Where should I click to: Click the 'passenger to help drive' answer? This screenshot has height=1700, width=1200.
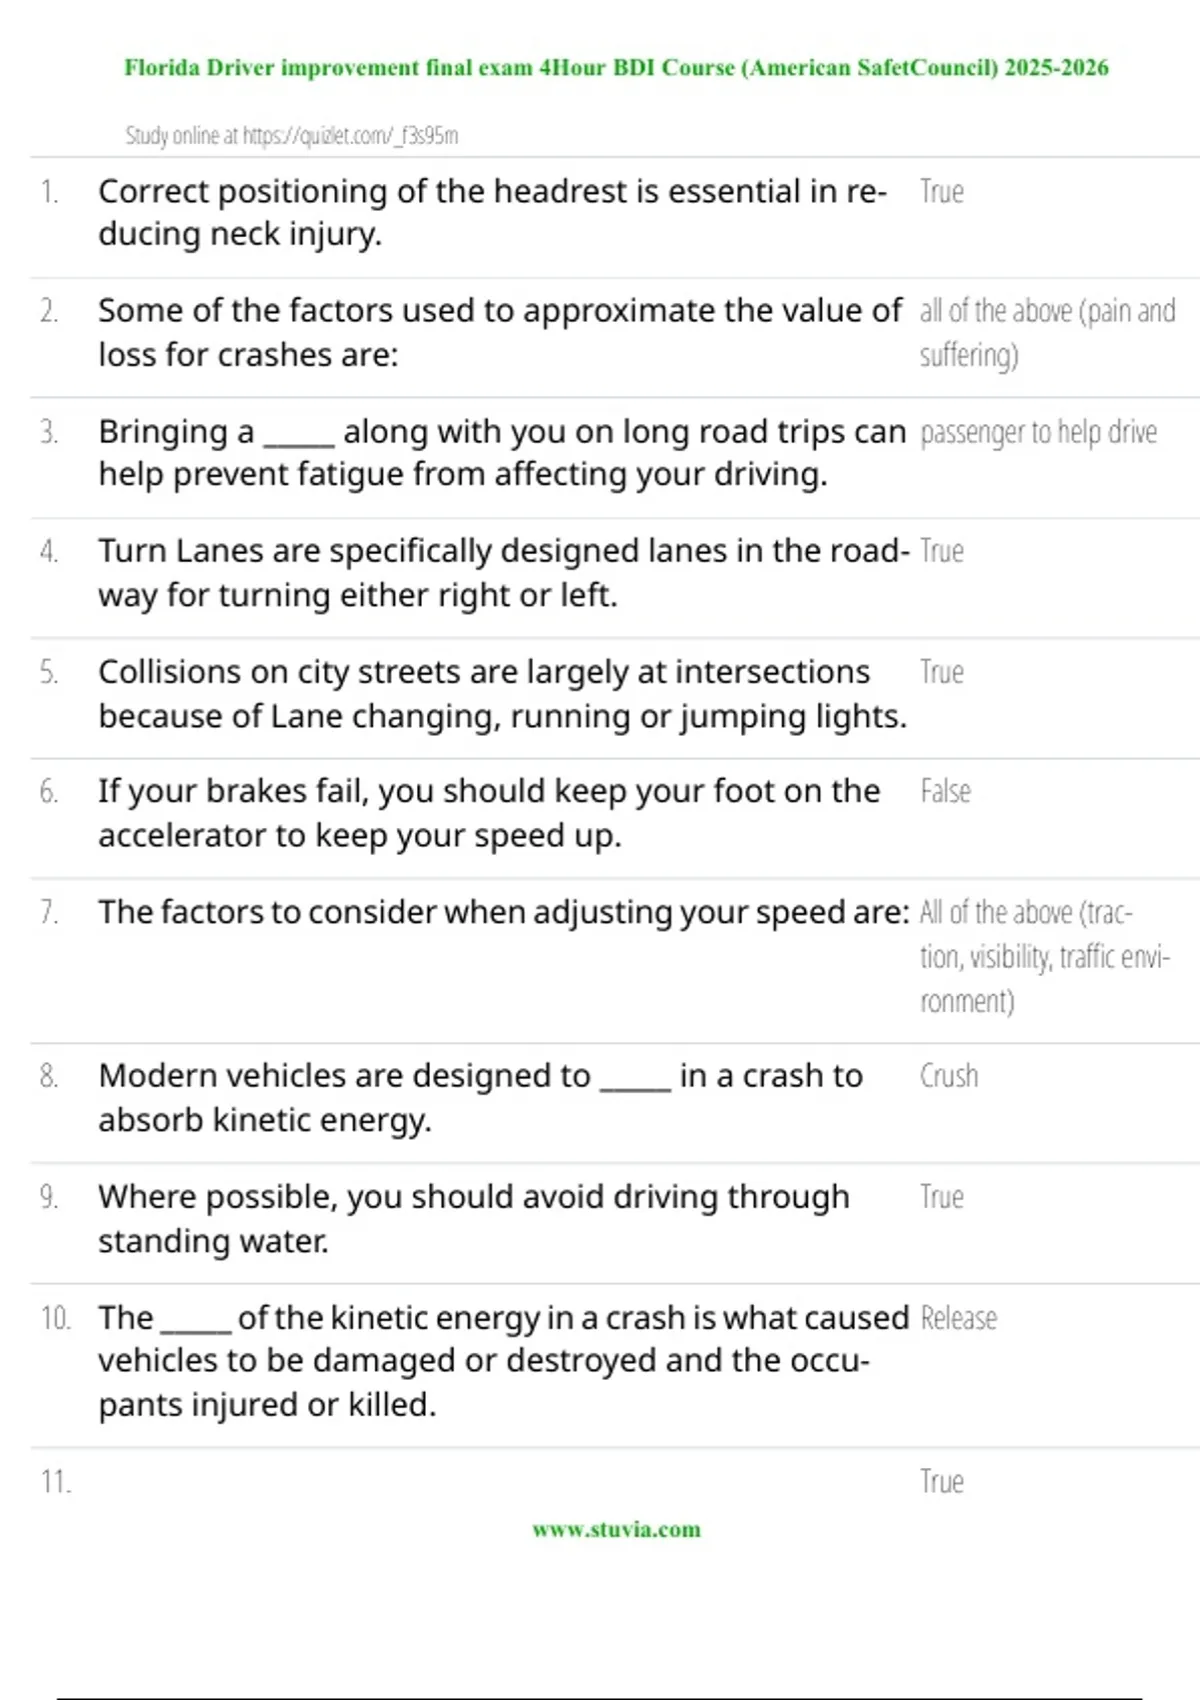tap(1038, 432)
